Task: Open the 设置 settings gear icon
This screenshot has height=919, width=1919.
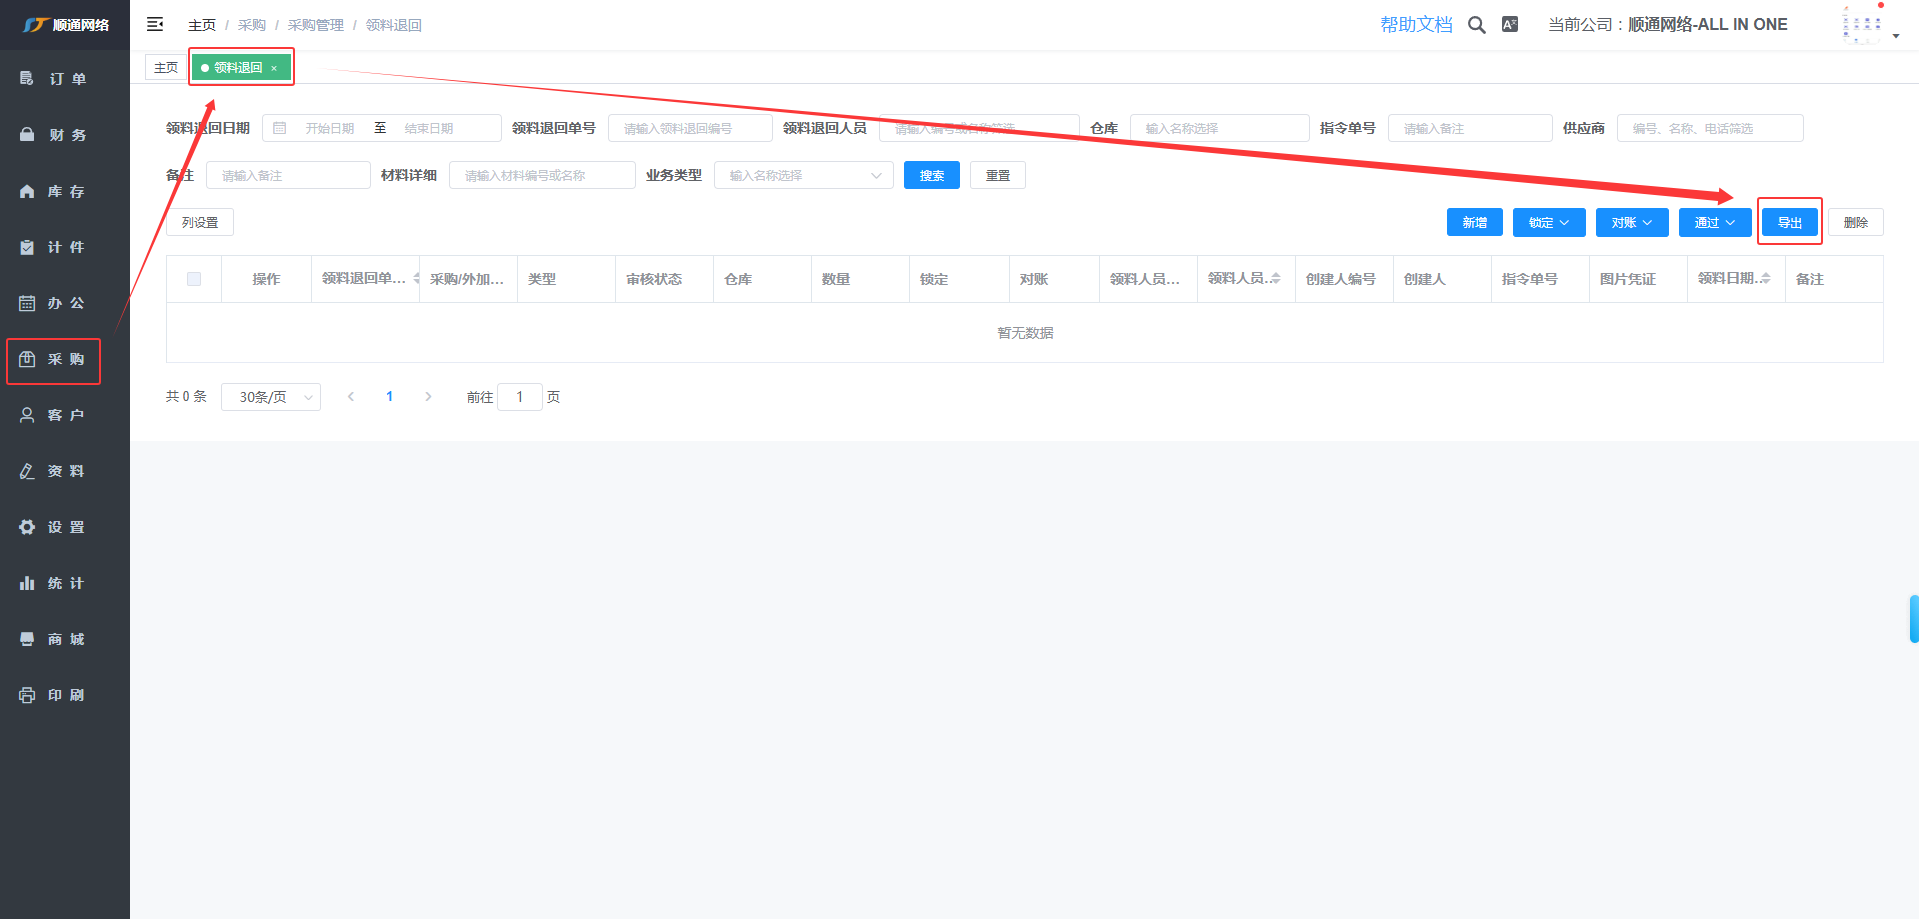Action: [x=27, y=527]
